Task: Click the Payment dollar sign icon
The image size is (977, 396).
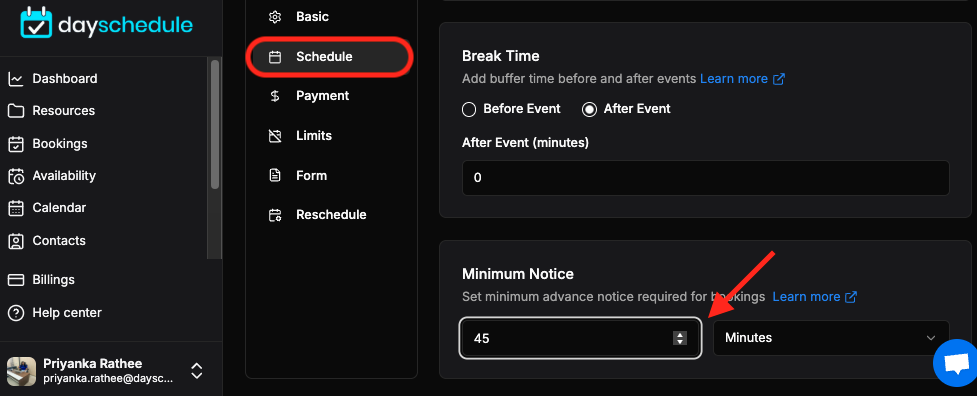Action: [x=275, y=96]
